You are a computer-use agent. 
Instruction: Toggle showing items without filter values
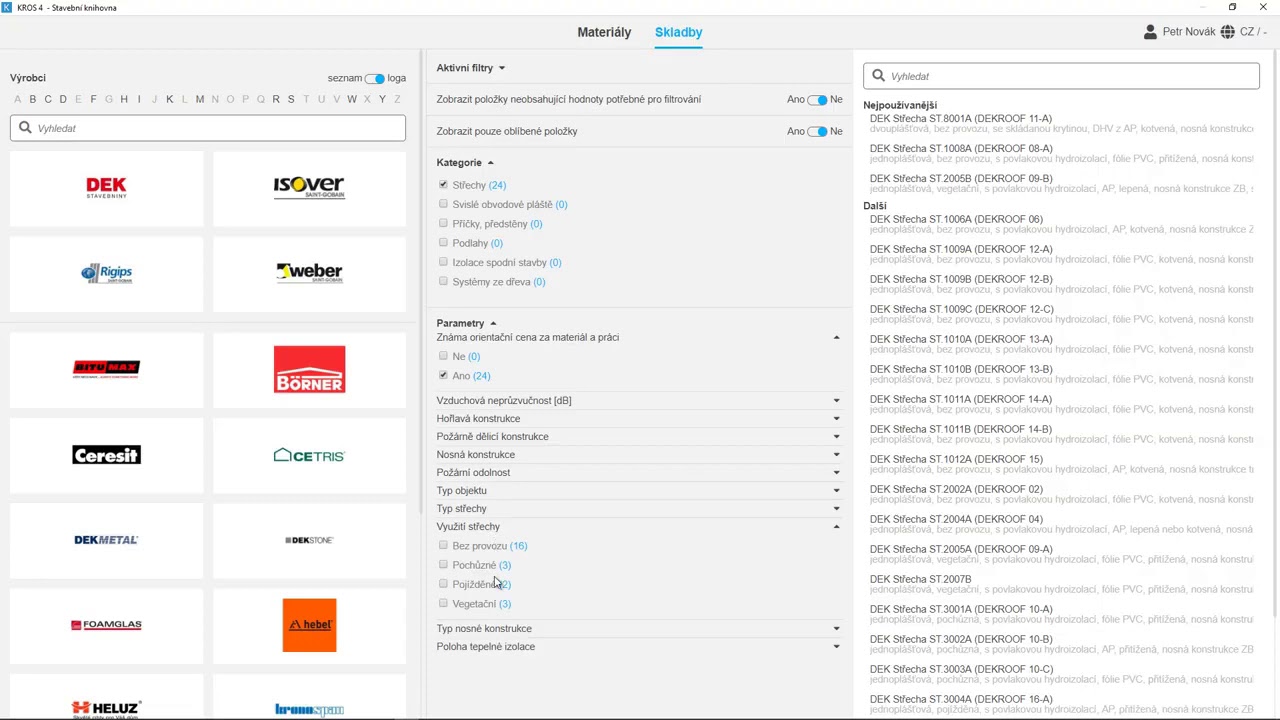click(x=817, y=100)
